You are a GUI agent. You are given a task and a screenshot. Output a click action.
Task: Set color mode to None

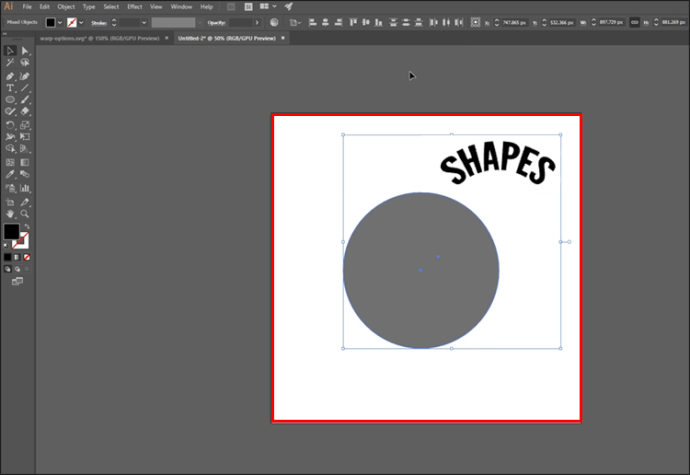click(x=27, y=257)
